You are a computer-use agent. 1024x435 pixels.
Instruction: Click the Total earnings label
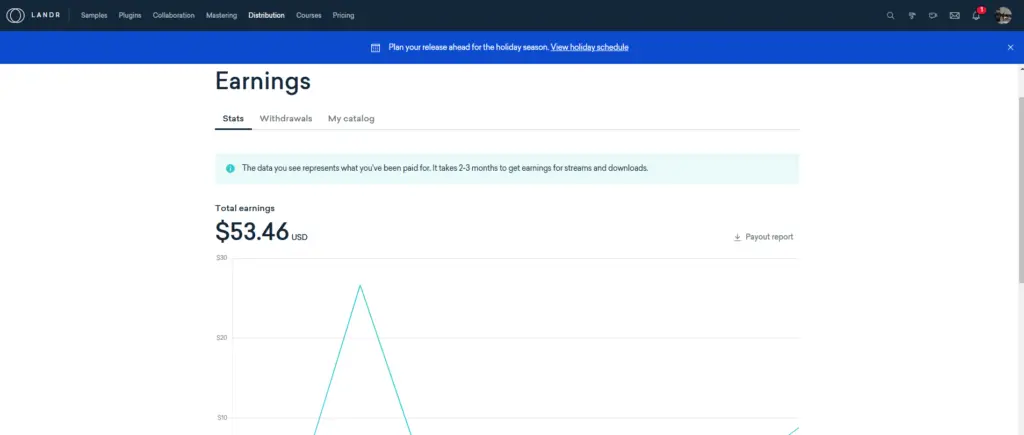tap(245, 208)
